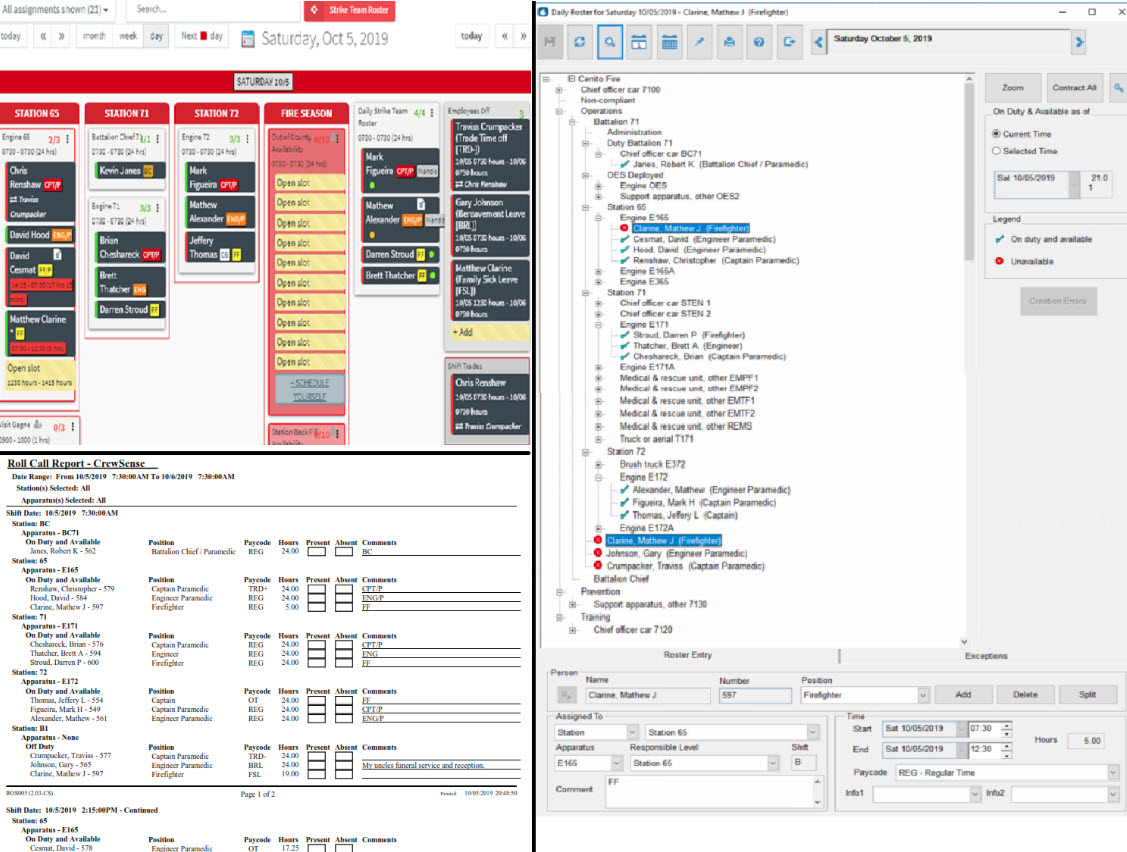The width and height of the screenshot is (1127, 852).
Task: Open the single-day calendar icon in roster toolbar
Action: [639, 42]
